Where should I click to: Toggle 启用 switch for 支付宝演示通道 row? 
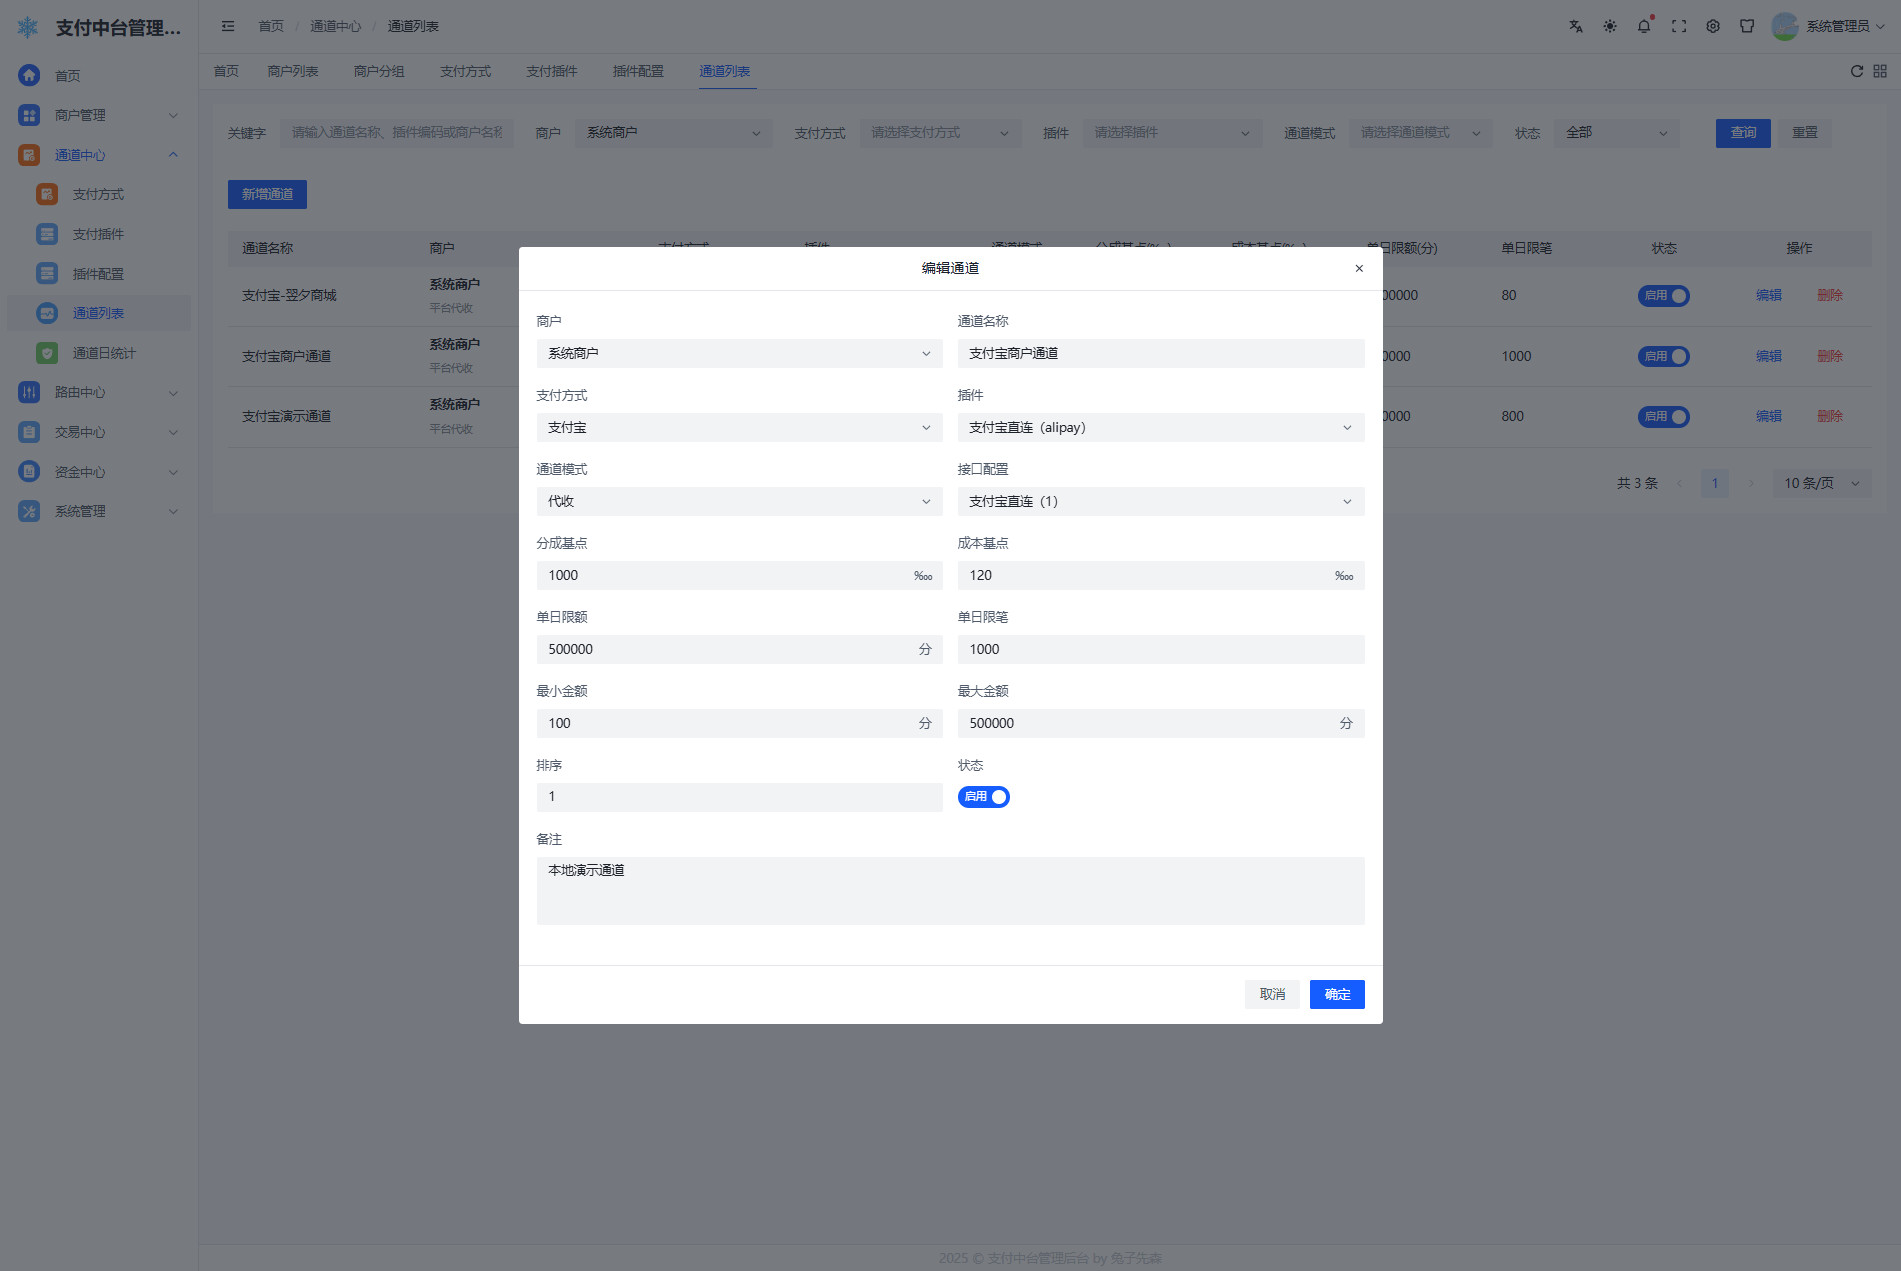point(1663,417)
